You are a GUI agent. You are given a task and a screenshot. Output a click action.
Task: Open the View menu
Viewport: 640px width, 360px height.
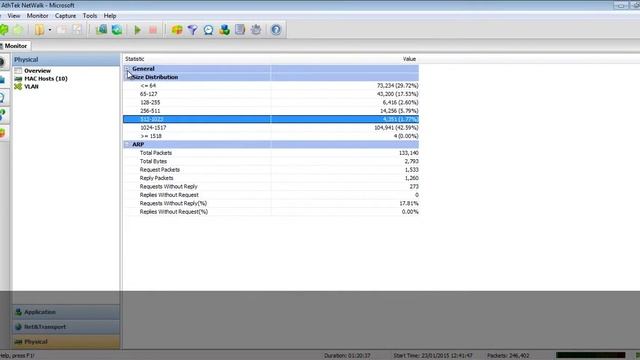13,16
